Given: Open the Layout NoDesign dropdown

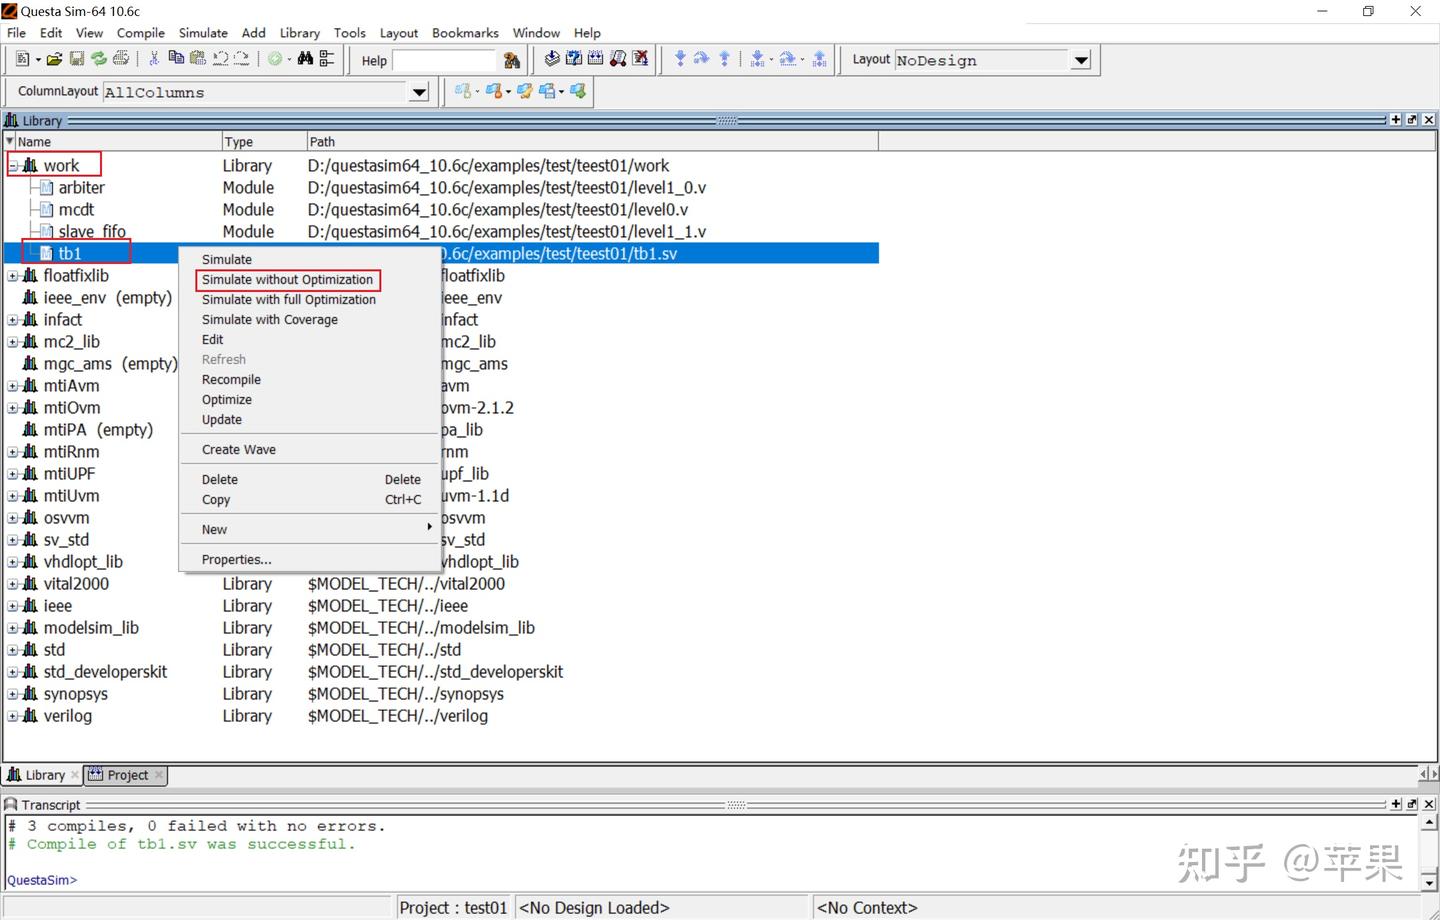Looking at the screenshot, I should pos(1081,61).
